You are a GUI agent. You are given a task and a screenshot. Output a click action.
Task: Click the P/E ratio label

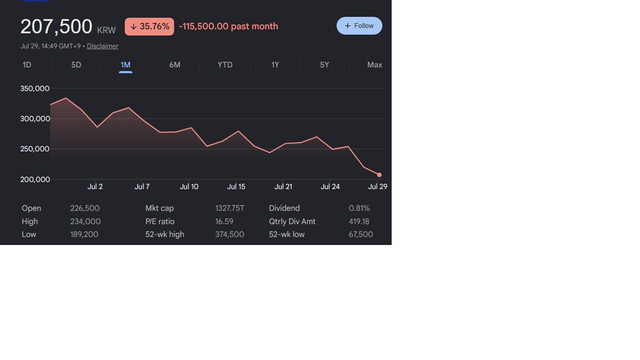(160, 222)
